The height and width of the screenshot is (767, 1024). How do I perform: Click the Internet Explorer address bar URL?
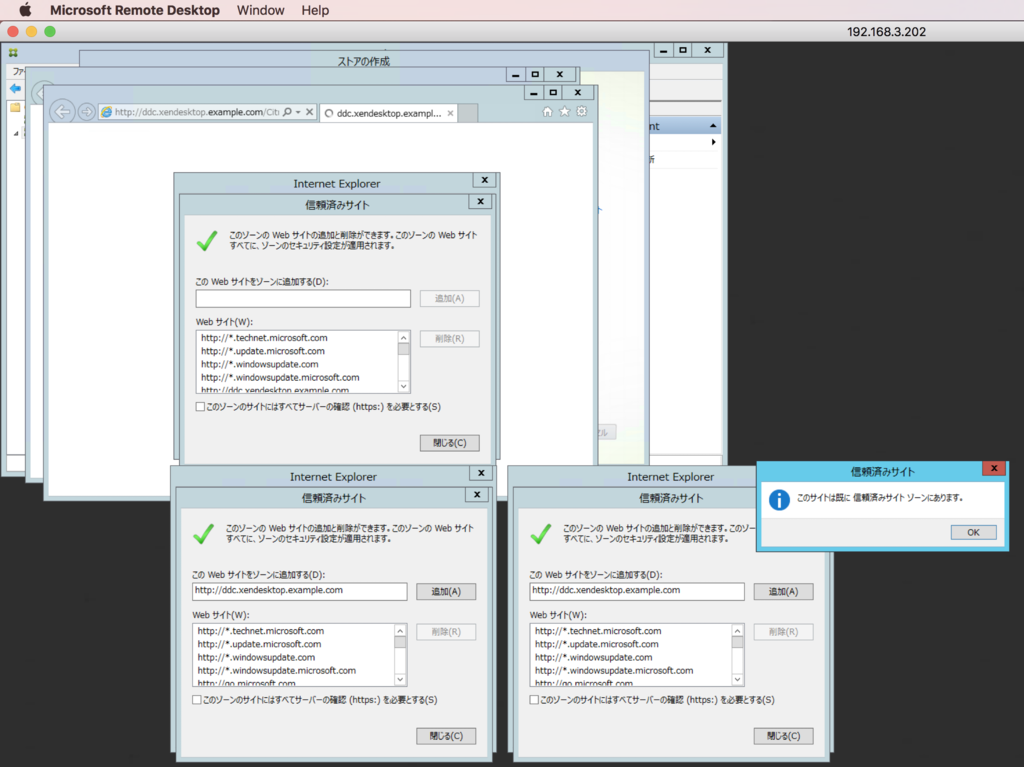pyautogui.click(x=197, y=112)
